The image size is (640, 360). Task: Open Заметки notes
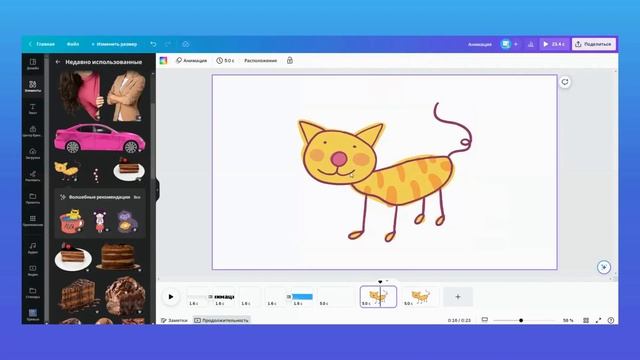point(174,320)
